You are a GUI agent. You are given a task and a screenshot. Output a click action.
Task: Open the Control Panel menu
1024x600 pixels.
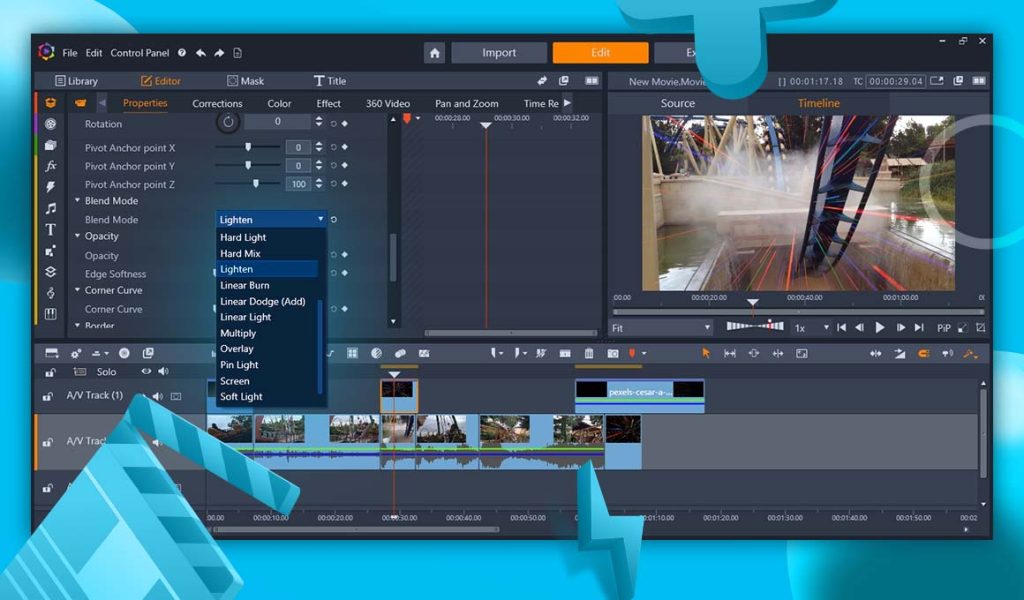pos(140,53)
